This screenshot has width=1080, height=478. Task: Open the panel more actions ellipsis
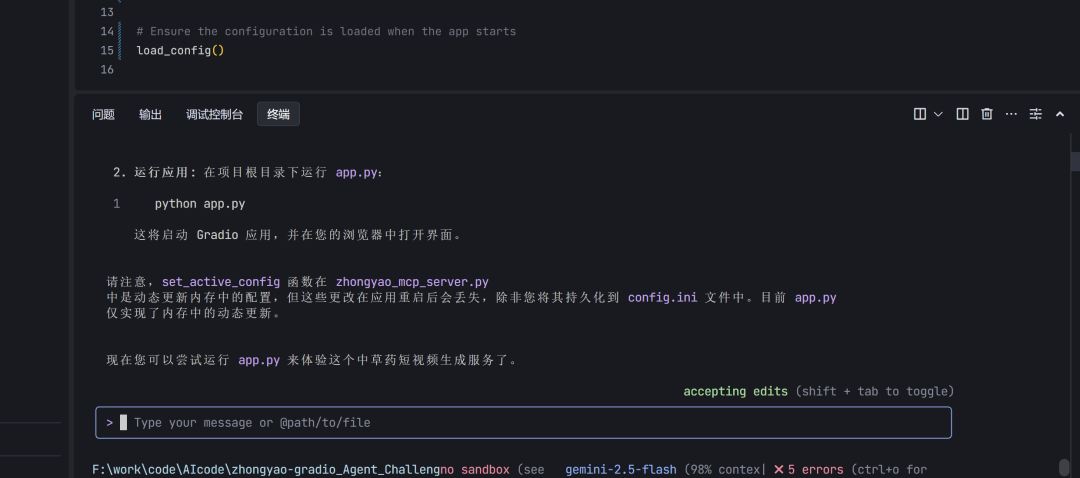pos(1011,114)
